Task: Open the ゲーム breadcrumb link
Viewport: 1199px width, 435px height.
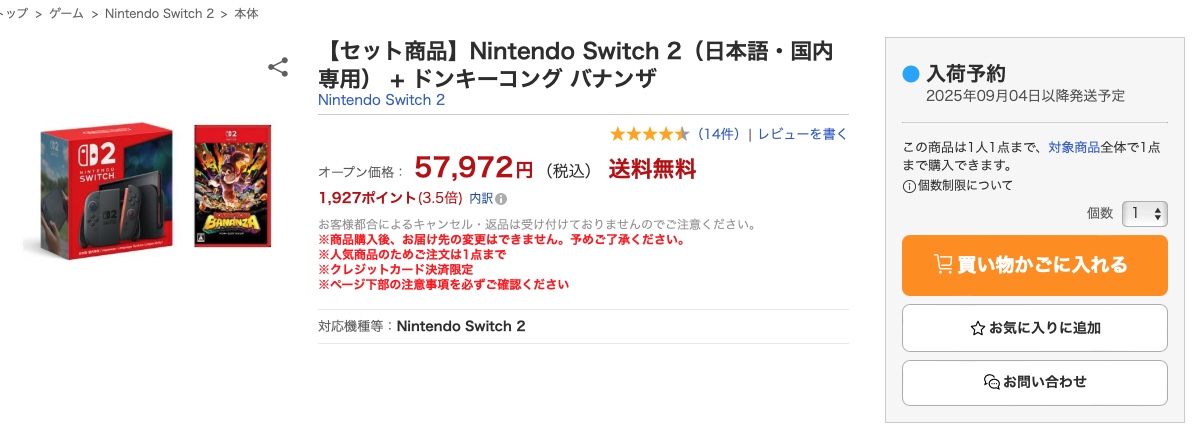Action: [x=67, y=15]
